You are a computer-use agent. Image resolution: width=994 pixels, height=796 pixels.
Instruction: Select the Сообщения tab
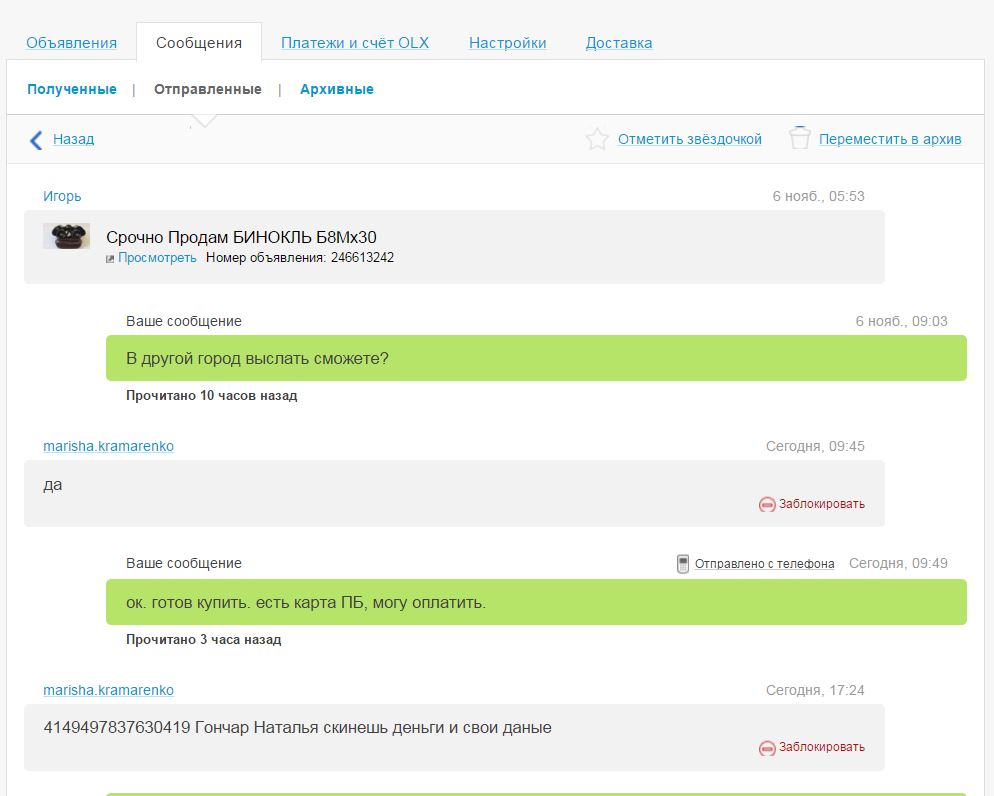(x=199, y=43)
